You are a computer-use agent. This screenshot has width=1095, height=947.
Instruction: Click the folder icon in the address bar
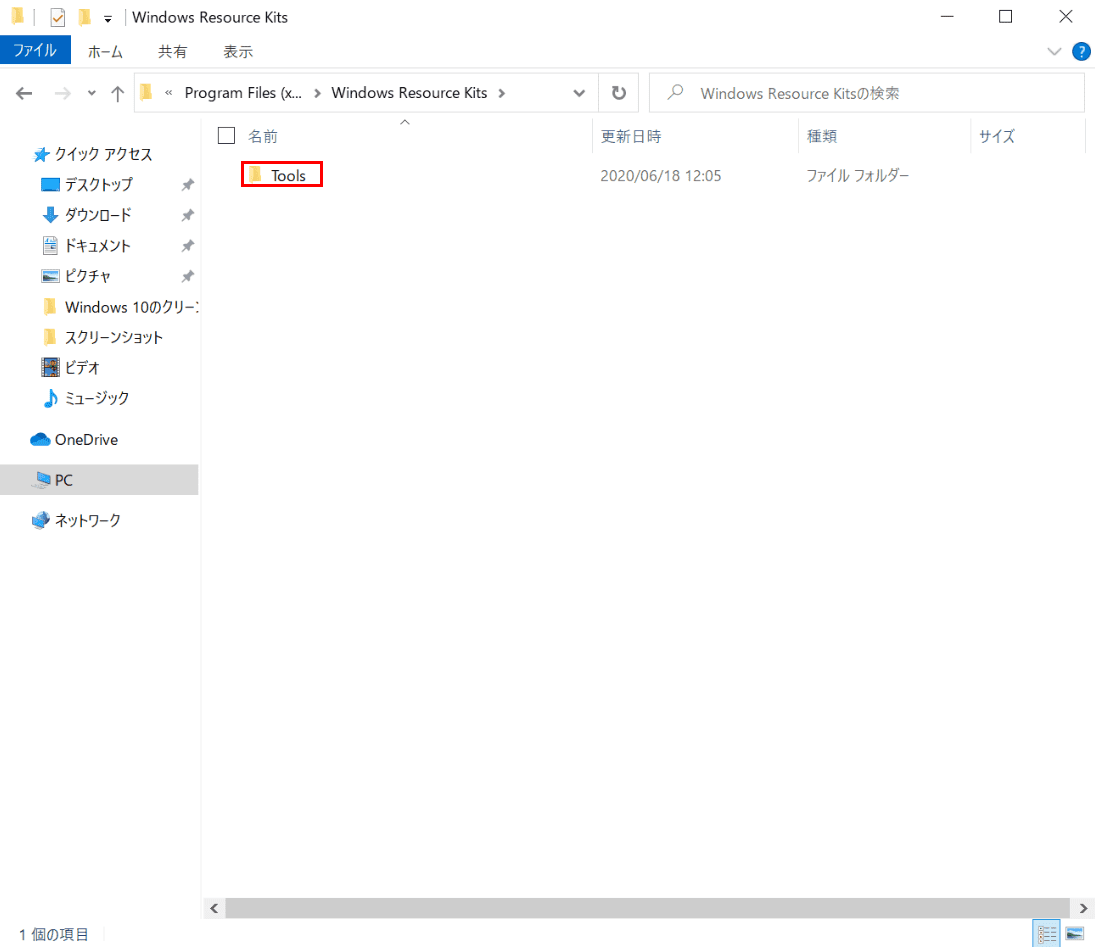coord(147,92)
